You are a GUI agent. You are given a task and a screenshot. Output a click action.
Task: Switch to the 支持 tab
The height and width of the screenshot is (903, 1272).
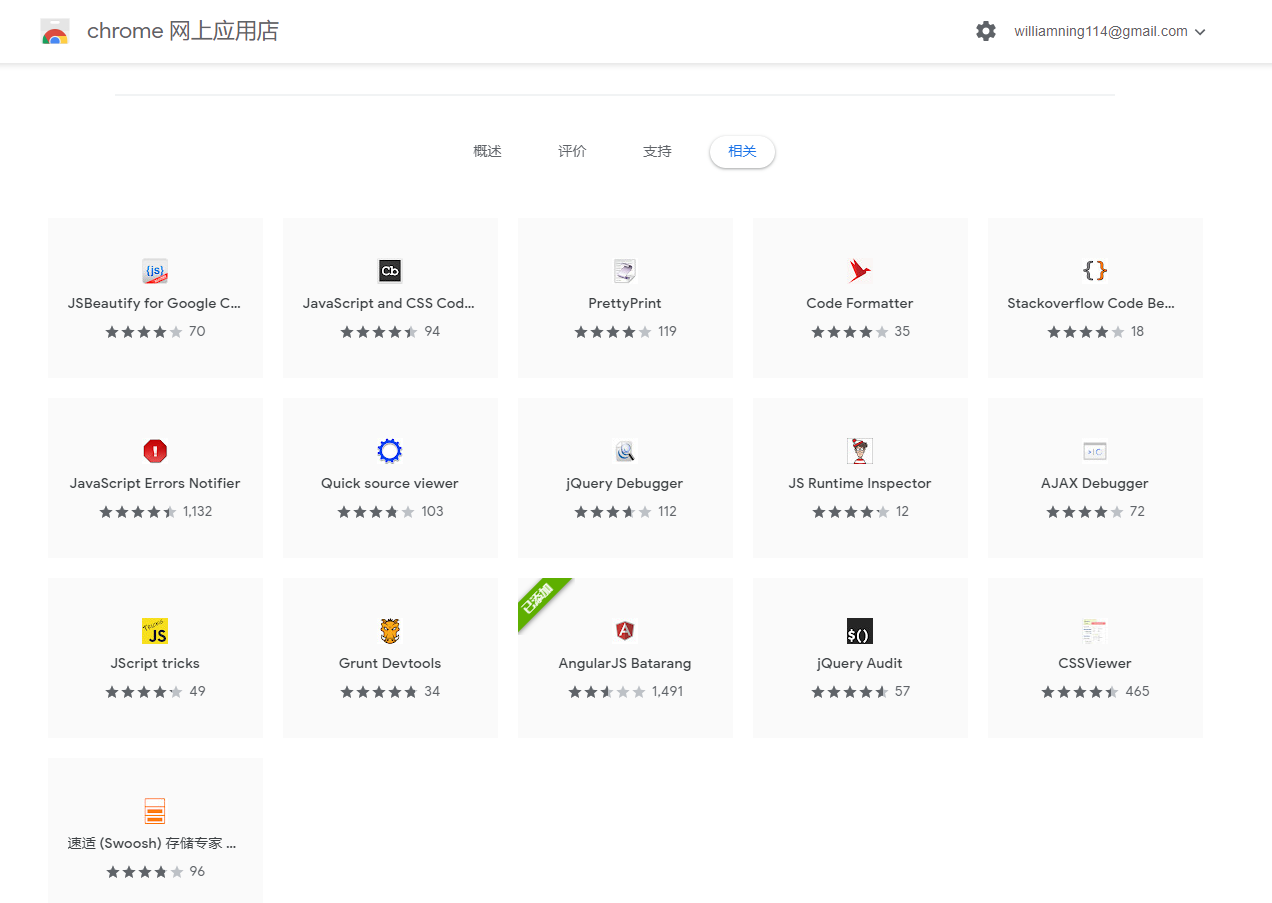tap(657, 152)
